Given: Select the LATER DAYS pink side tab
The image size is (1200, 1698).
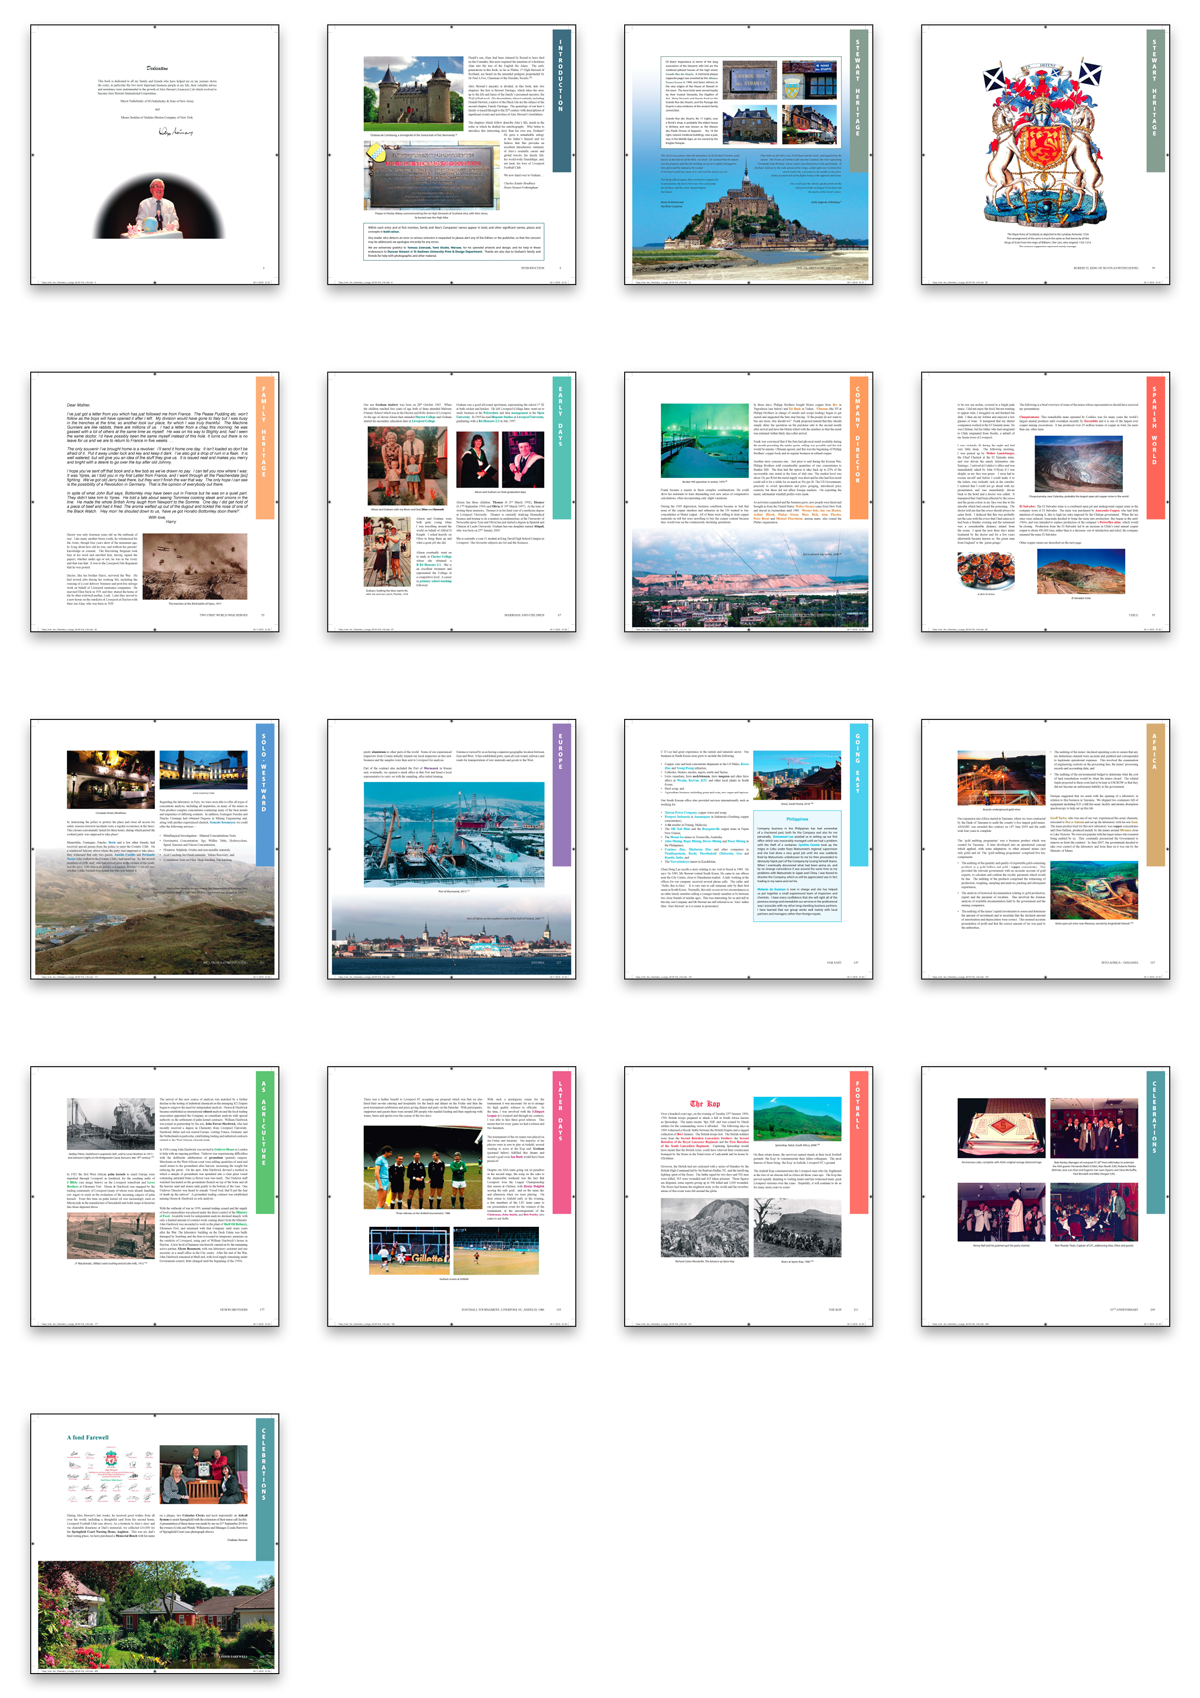Looking at the screenshot, I should 563,1115.
